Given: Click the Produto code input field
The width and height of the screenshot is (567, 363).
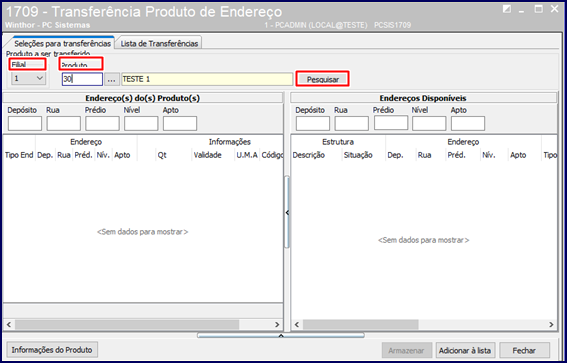Looking at the screenshot, I should coord(82,79).
